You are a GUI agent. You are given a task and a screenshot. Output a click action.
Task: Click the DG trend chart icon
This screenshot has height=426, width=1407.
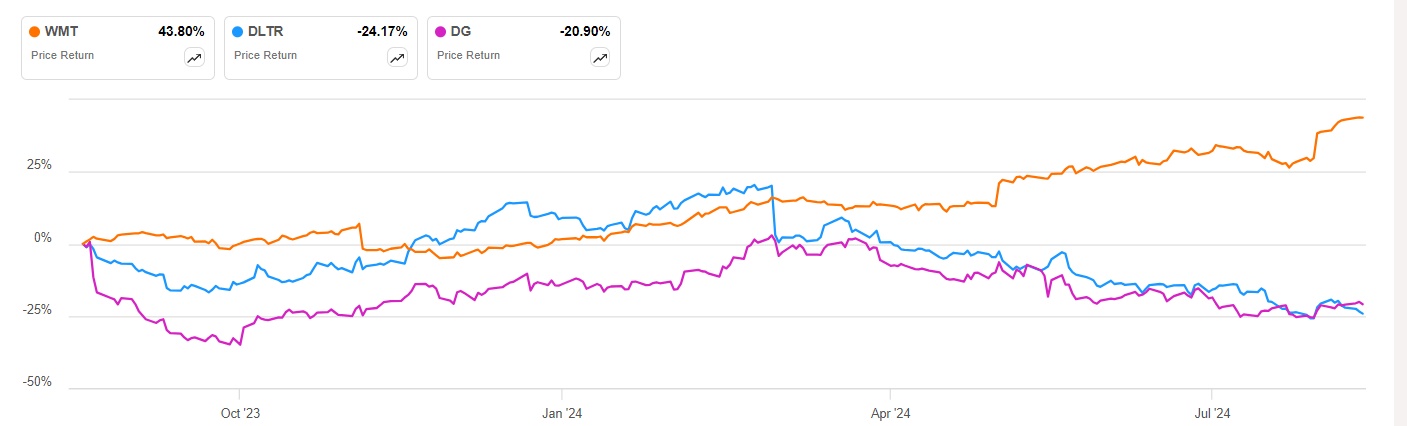[x=600, y=58]
